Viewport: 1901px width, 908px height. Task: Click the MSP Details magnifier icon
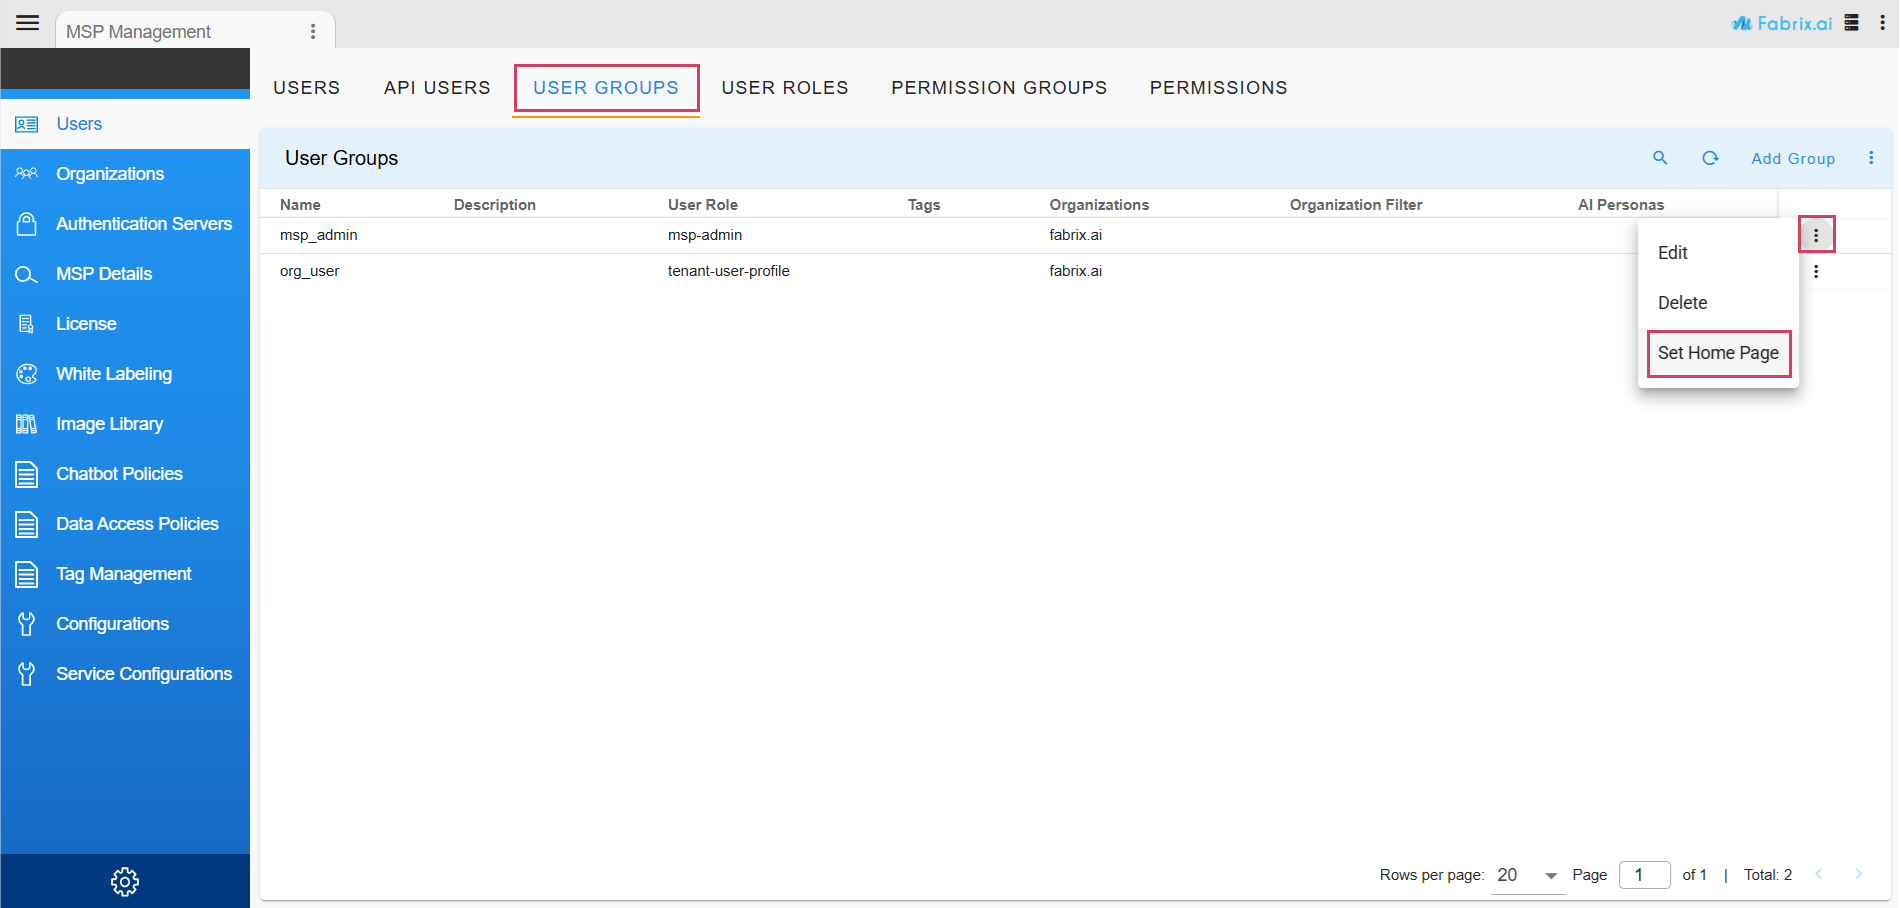point(27,273)
